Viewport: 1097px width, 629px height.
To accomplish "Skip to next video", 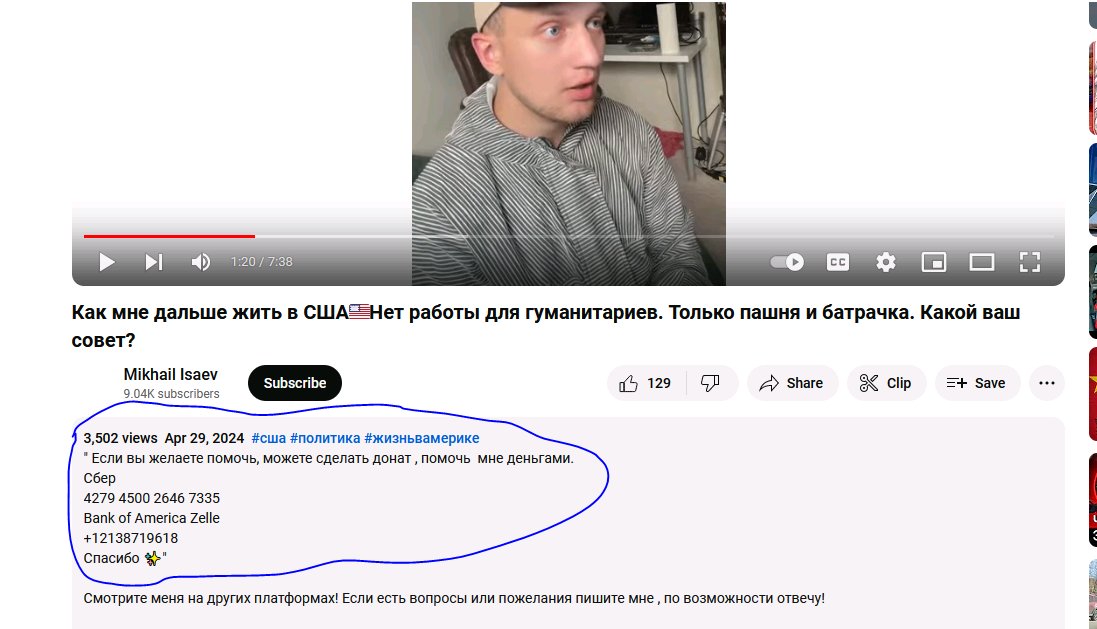I will point(154,262).
